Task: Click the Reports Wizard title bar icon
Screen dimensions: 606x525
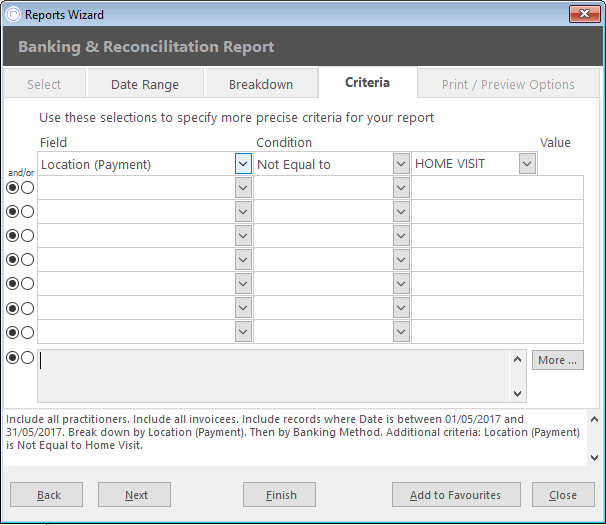Action: point(13,15)
